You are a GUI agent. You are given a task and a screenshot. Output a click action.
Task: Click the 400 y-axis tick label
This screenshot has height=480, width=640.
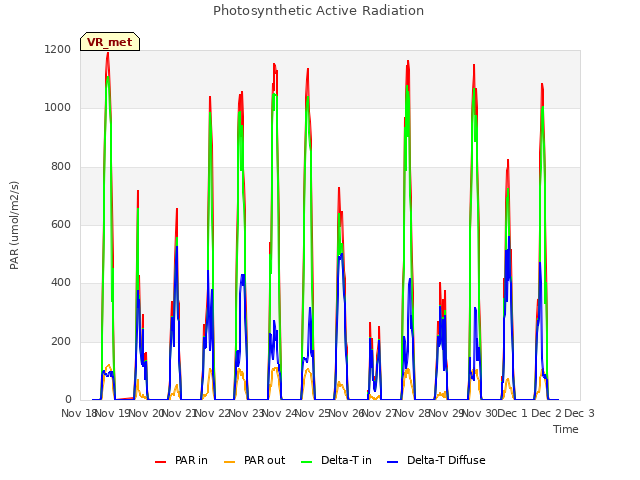[61, 283]
